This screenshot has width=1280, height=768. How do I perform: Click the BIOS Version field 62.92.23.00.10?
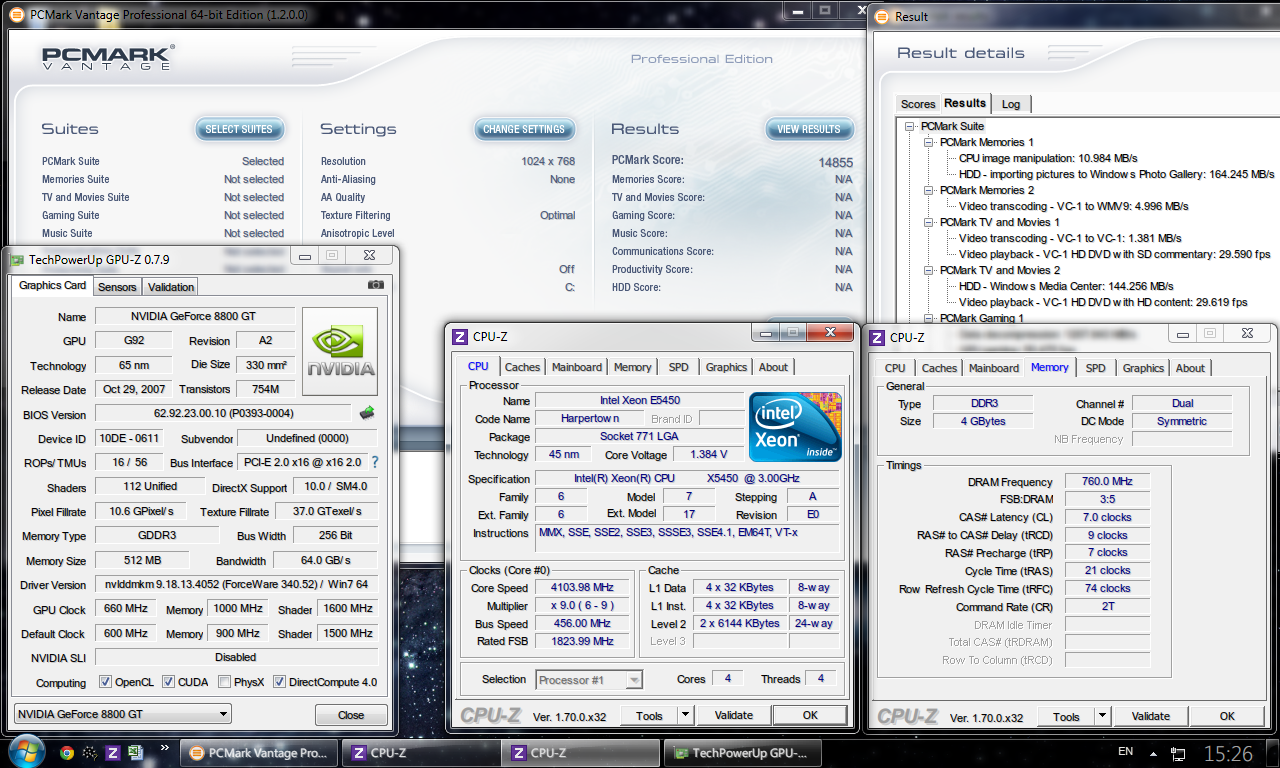click(x=225, y=414)
